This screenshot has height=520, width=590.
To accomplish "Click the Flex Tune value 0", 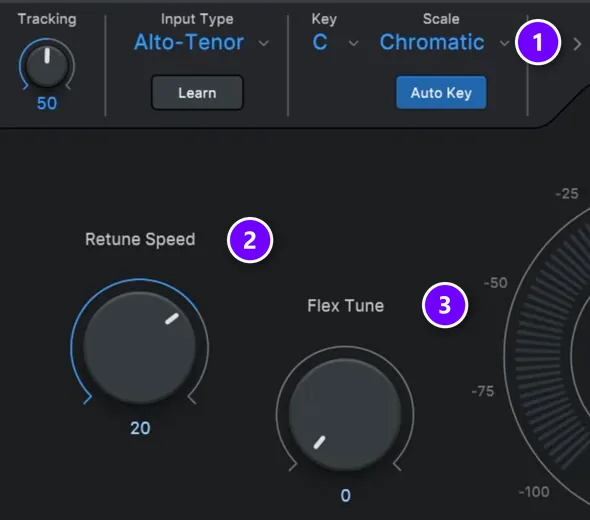I will (345, 496).
